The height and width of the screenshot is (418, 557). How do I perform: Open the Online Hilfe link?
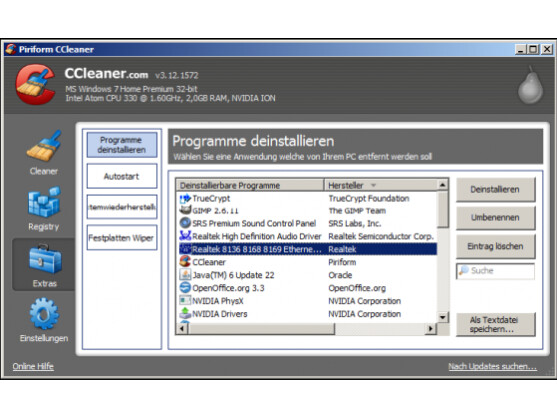point(33,366)
